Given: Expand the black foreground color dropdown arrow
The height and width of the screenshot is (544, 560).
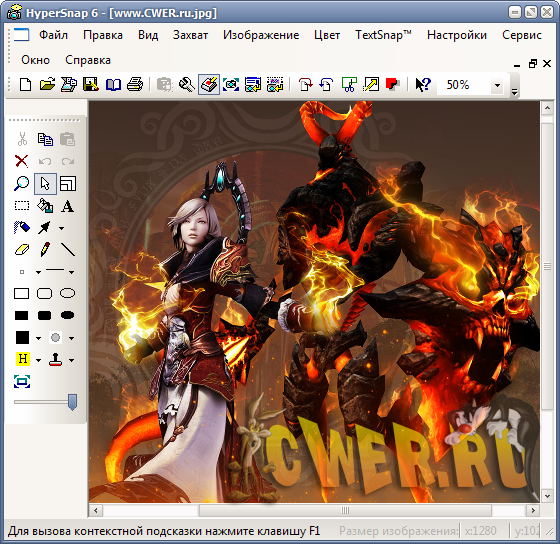Looking at the screenshot, I should tap(38, 338).
